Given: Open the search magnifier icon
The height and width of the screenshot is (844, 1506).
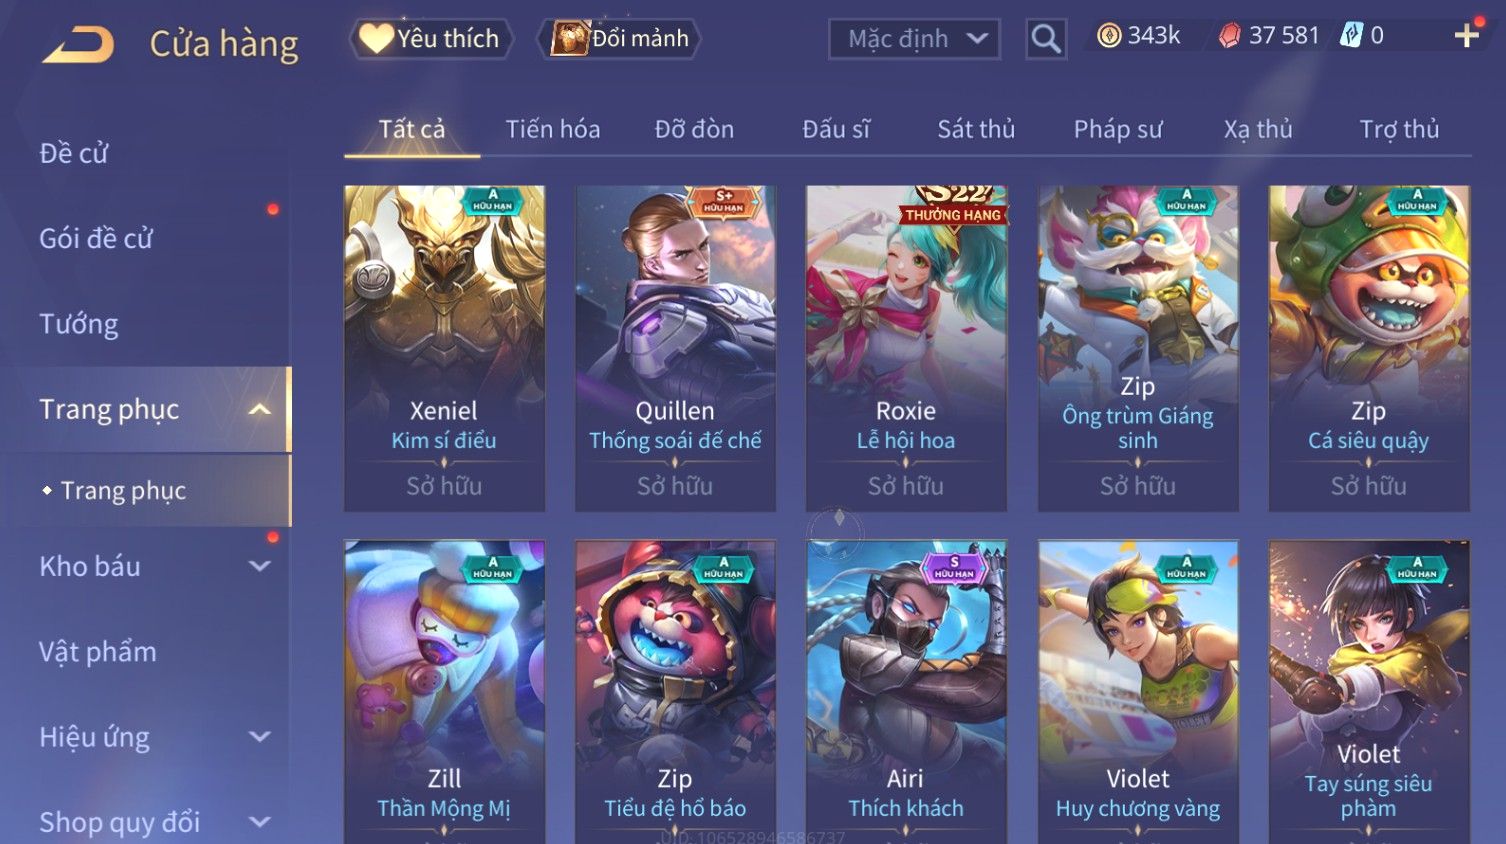Looking at the screenshot, I should tap(1046, 39).
